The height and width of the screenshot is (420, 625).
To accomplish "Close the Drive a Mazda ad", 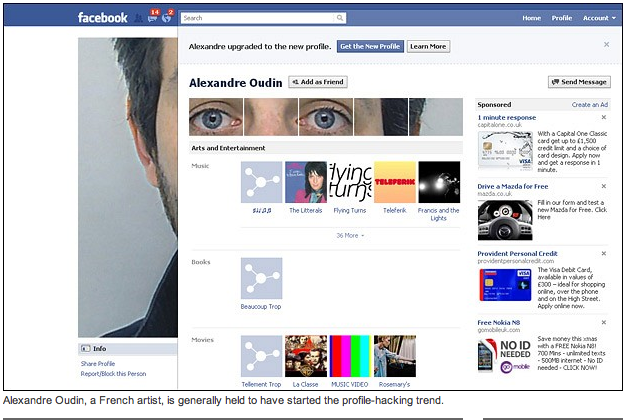I will 603,186.
